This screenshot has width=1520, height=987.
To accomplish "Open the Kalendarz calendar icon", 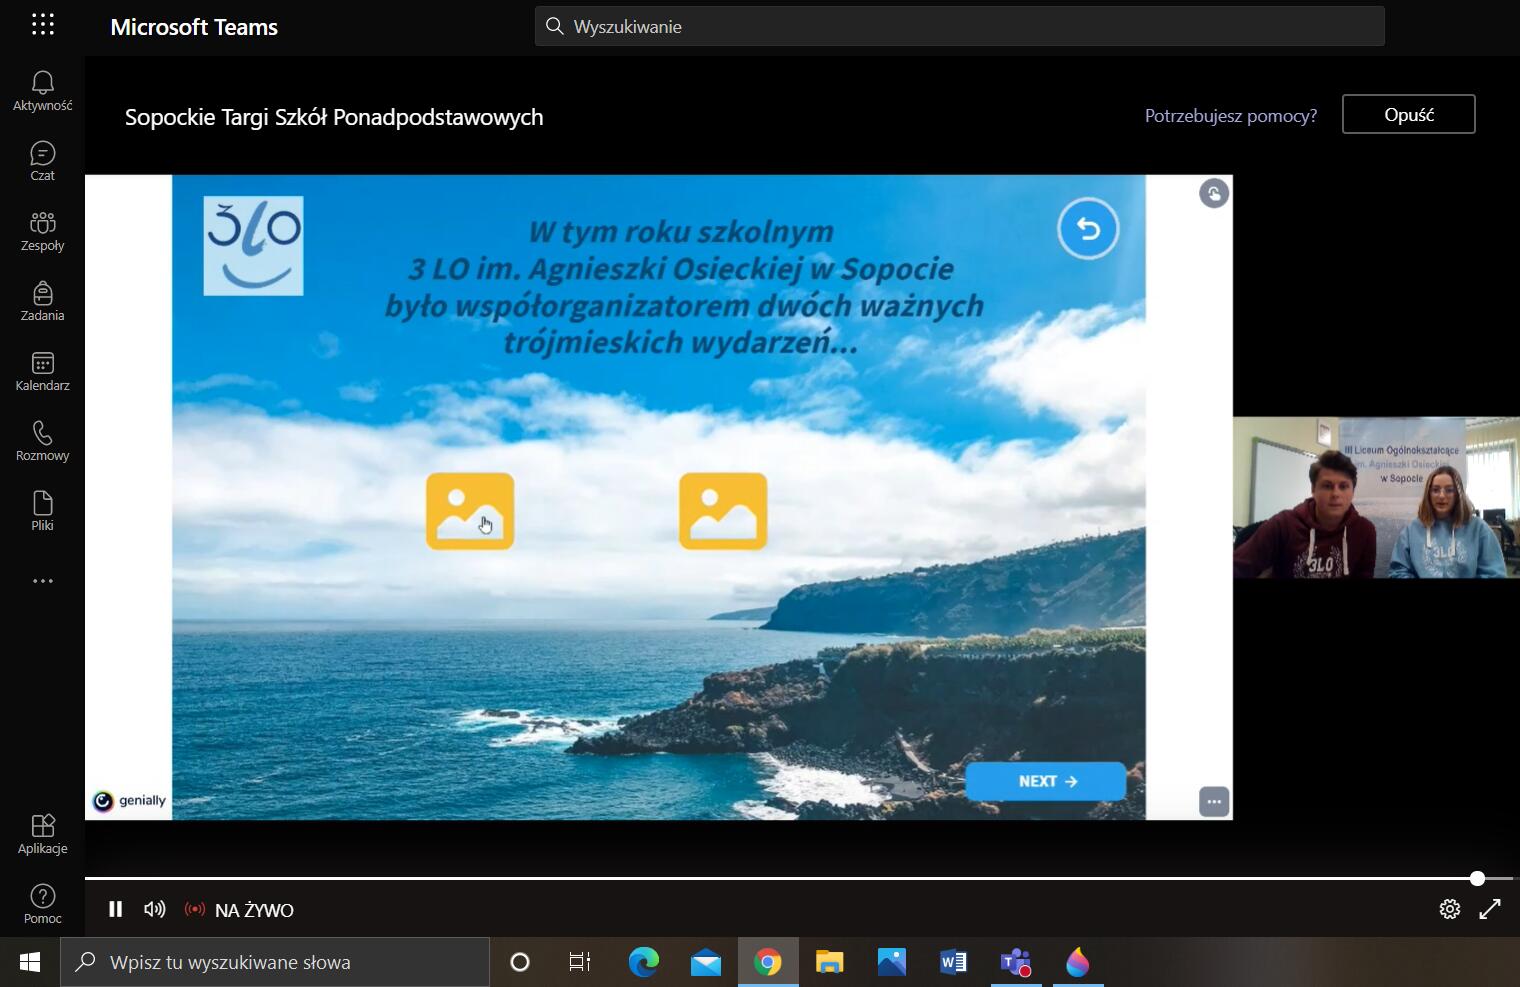I will 42,370.
